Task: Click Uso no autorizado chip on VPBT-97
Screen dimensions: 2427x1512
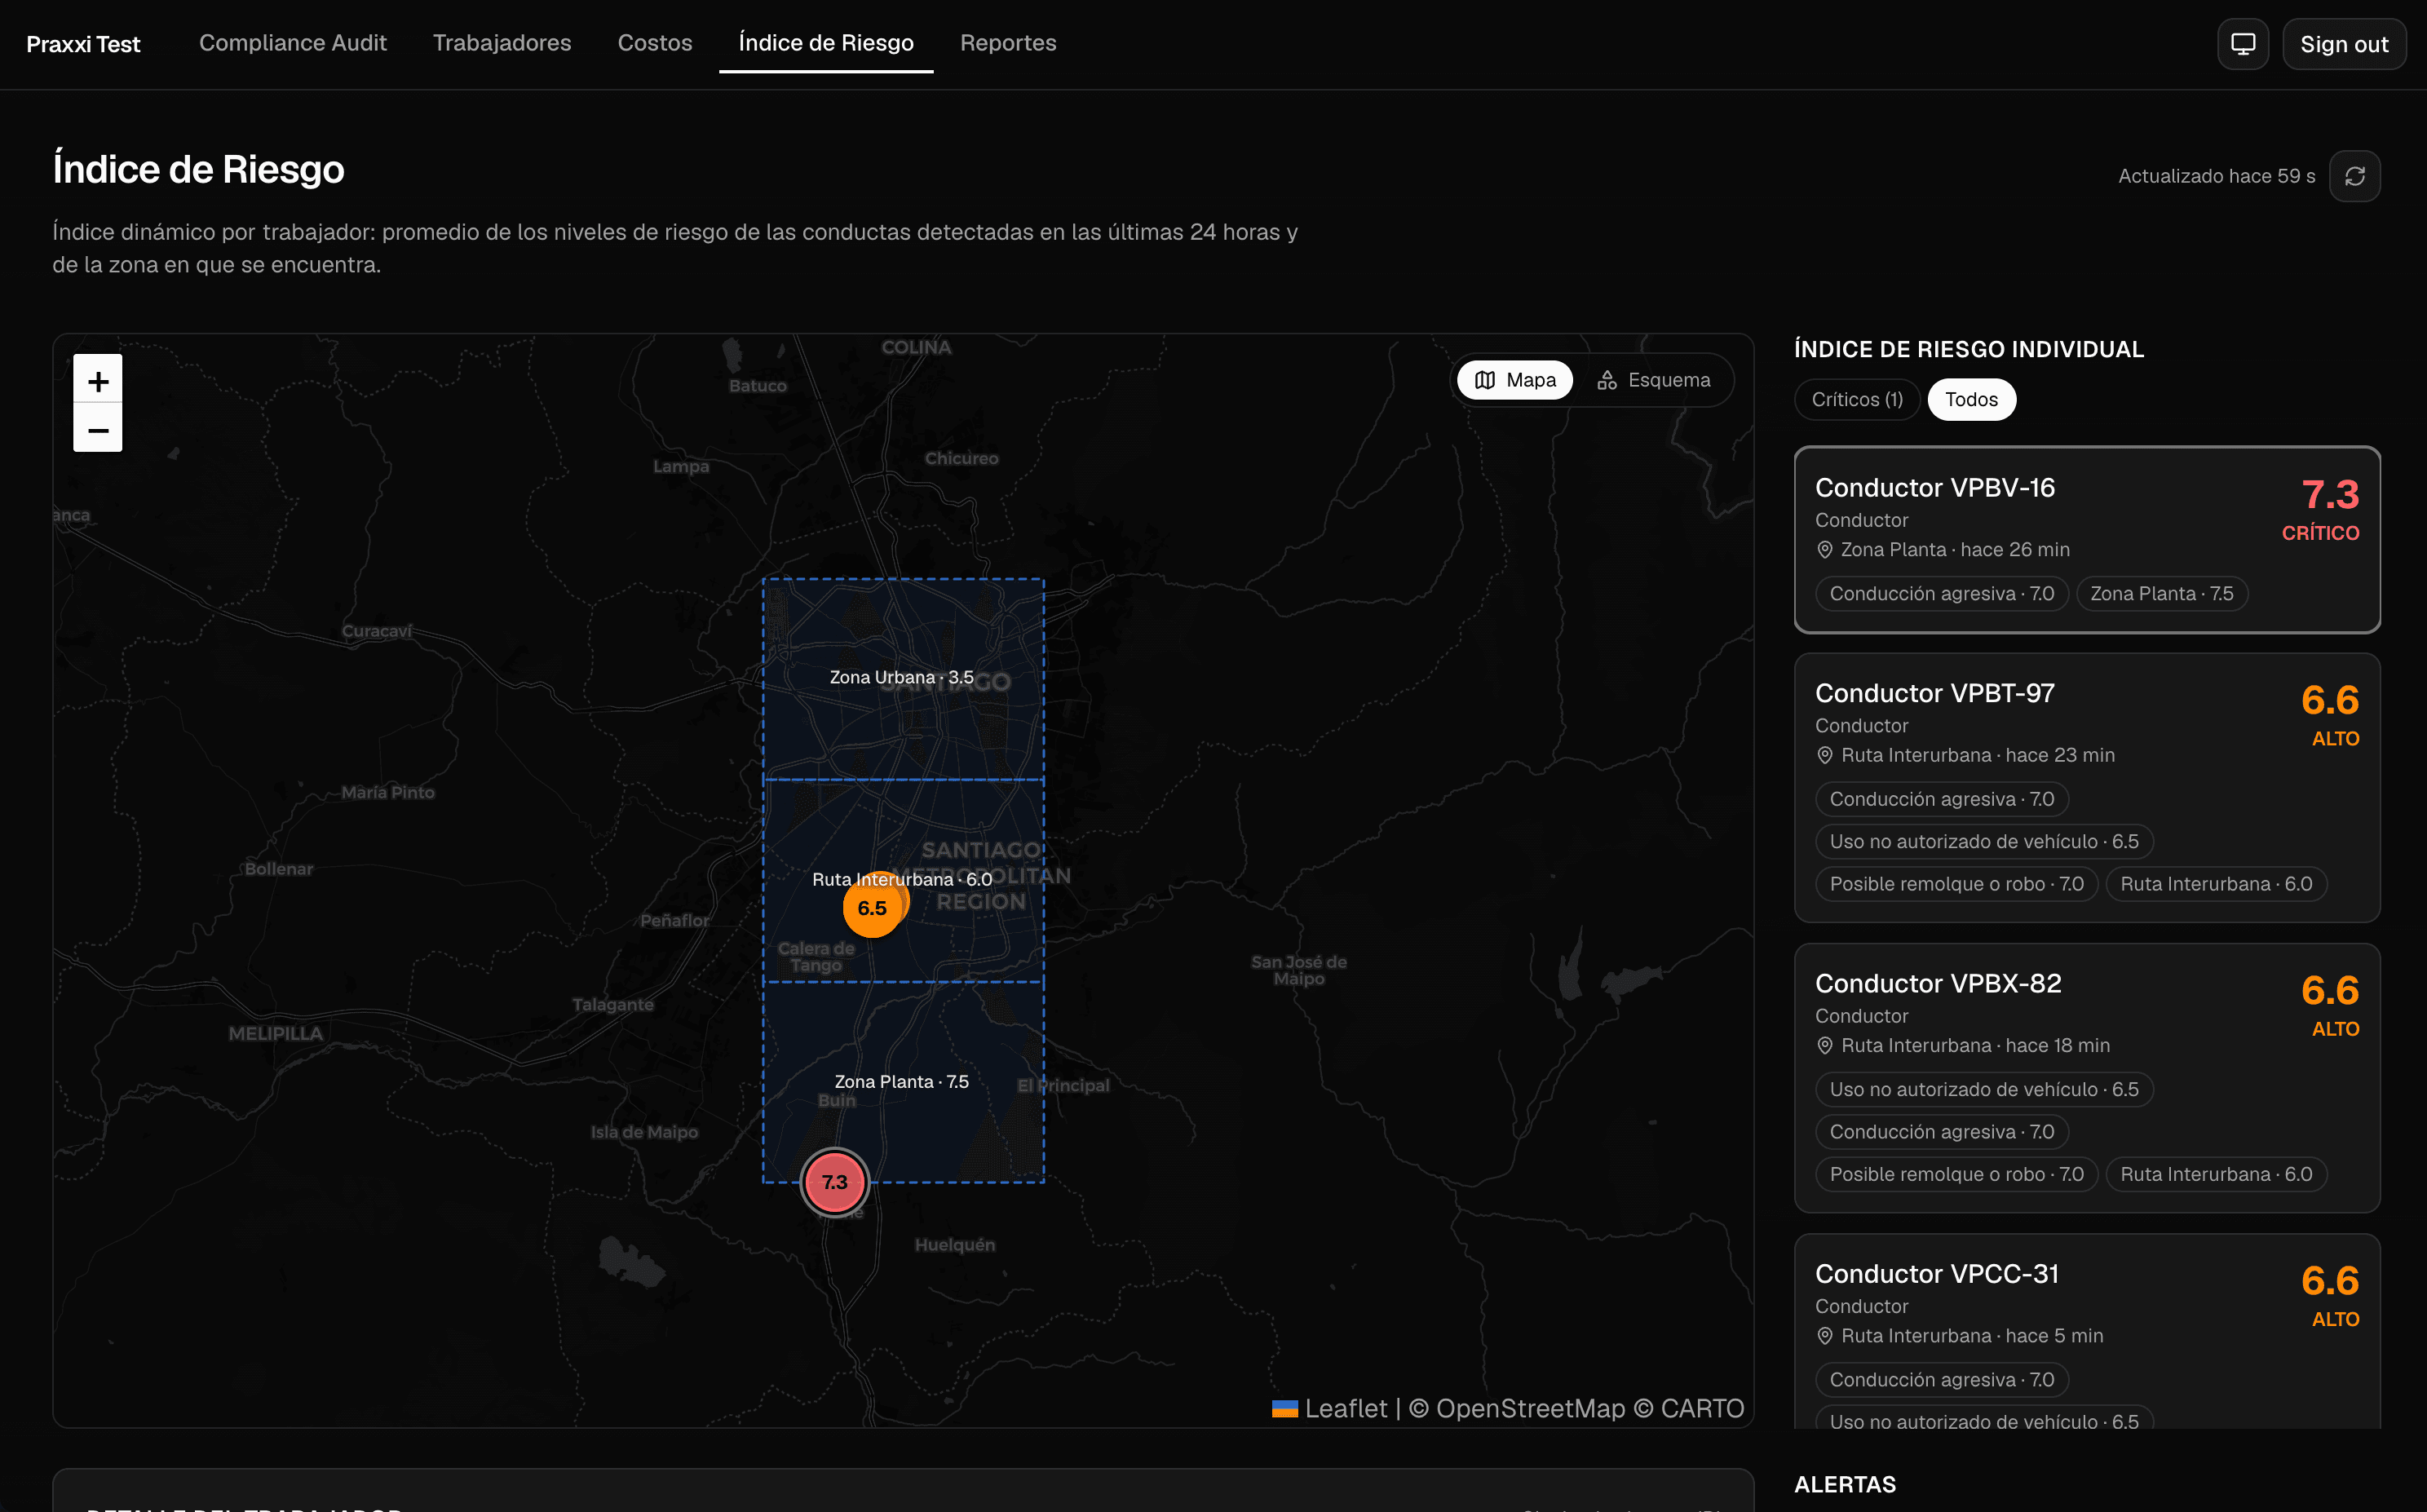Action: coord(1984,842)
